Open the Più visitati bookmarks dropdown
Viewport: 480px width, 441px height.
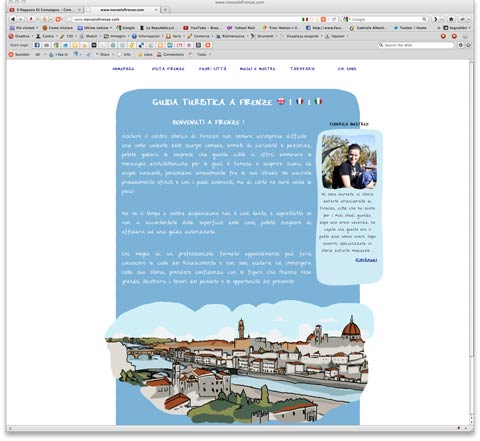point(24,28)
